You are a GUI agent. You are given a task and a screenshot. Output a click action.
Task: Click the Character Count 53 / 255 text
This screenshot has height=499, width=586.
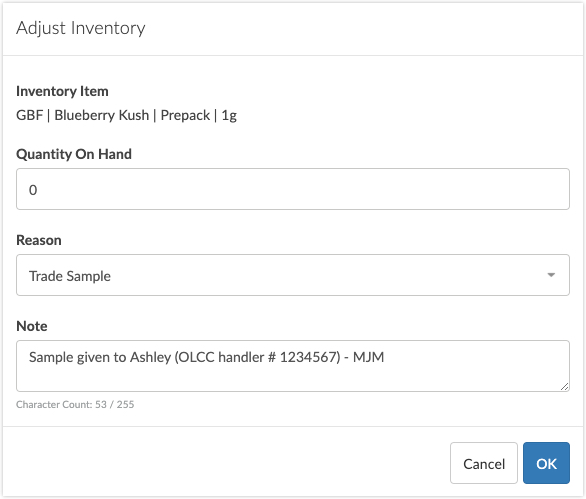point(75,404)
